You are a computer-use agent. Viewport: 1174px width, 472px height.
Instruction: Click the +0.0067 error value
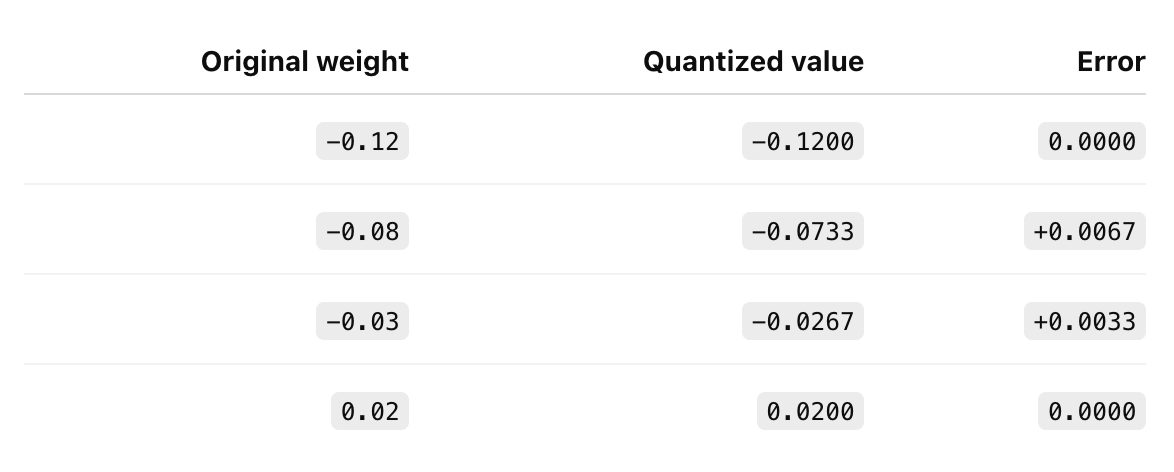[1085, 231]
